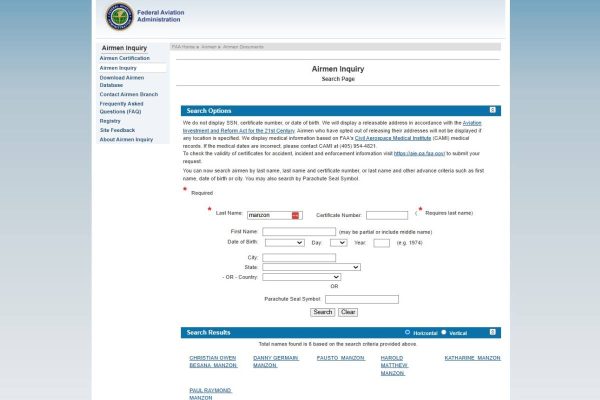Open Frequently Asked Questions sidebar item
The height and width of the screenshot is (400, 600).
[x=121, y=108]
